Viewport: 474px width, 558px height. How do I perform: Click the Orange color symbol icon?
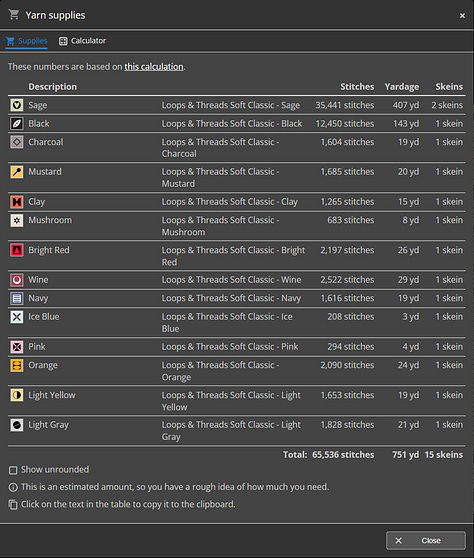(x=17, y=365)
